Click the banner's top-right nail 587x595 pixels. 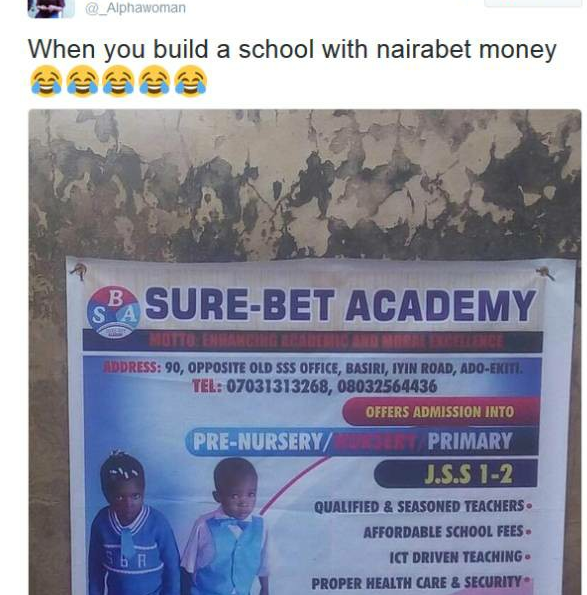545,272
